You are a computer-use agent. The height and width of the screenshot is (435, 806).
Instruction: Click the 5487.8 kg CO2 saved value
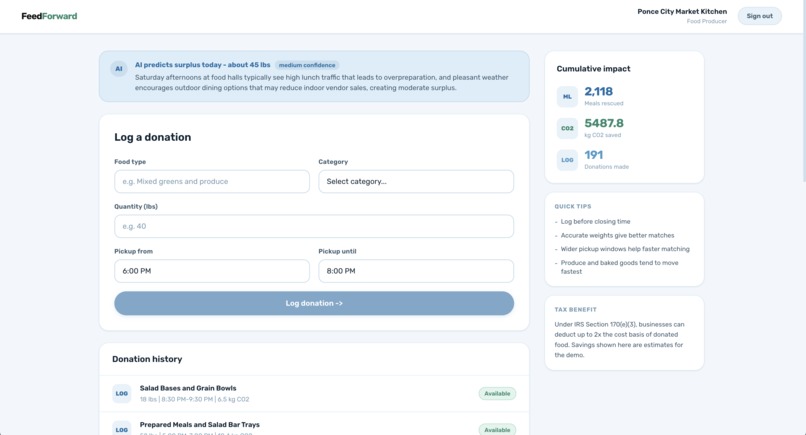click(x=604, y=123)
